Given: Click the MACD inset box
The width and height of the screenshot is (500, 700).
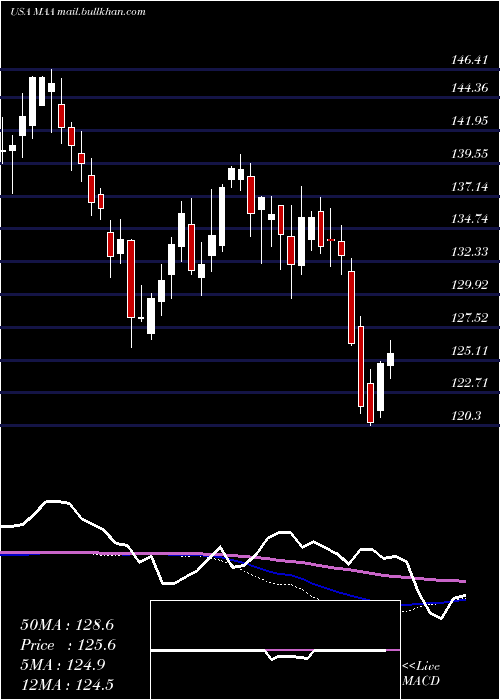Looking at the screenshot, I should coord(275,650).
